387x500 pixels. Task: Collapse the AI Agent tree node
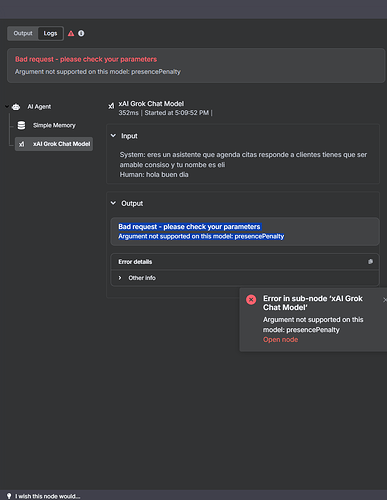[7, 107]
